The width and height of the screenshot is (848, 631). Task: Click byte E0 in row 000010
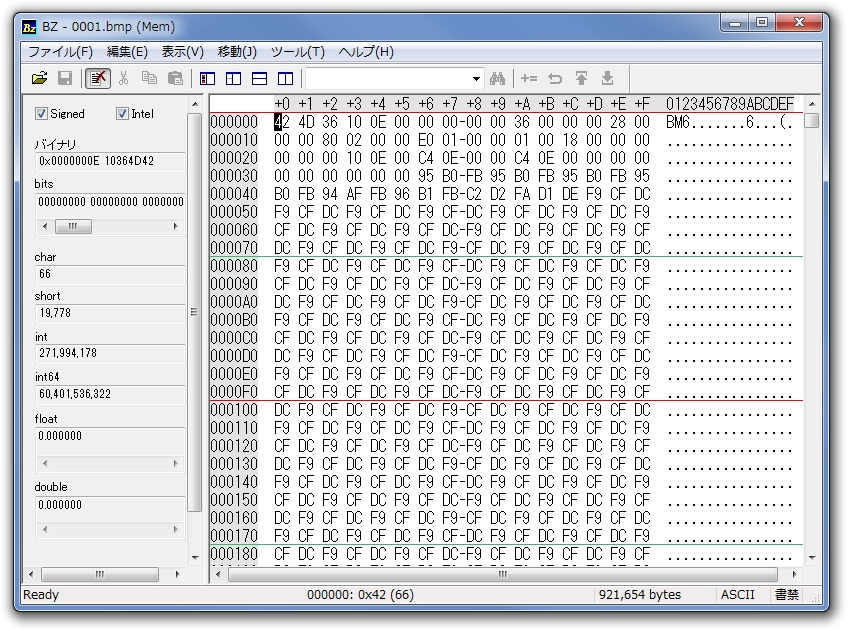coord(426,140)
